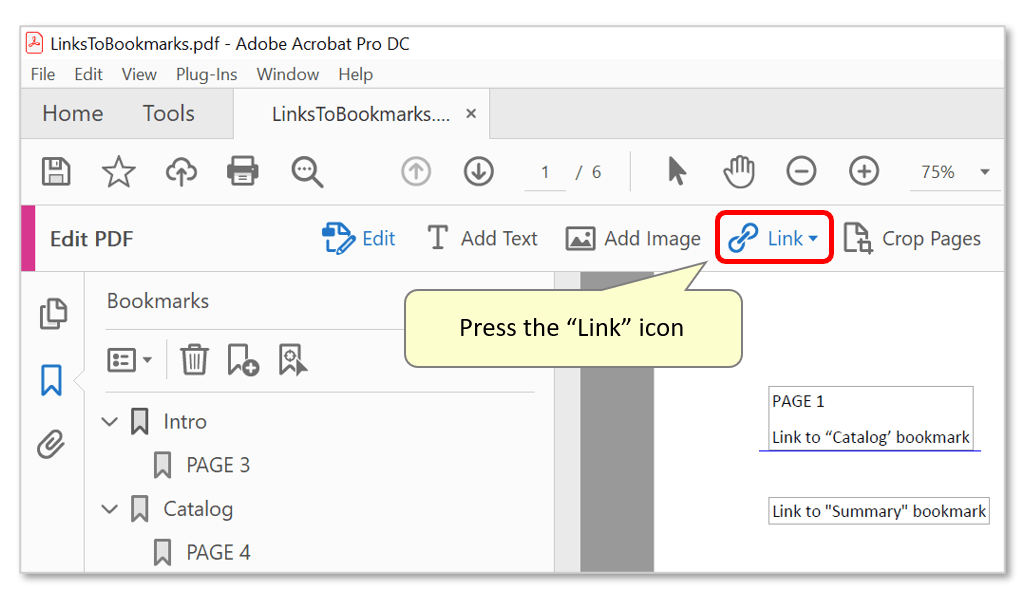Open the View menu
This screenshot has height=598, width=1030.
(138, 74)
